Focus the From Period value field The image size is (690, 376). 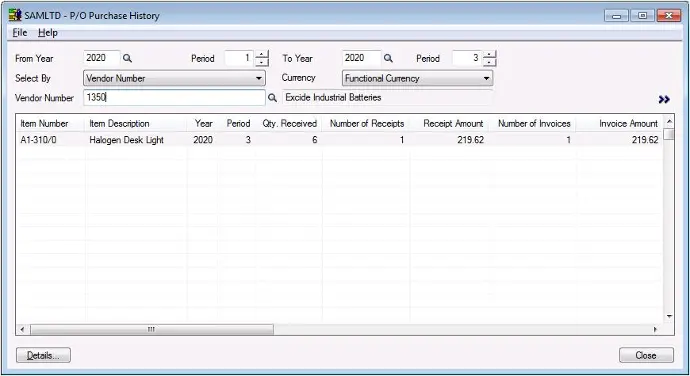pyautogui.click(x=239, y=58)
